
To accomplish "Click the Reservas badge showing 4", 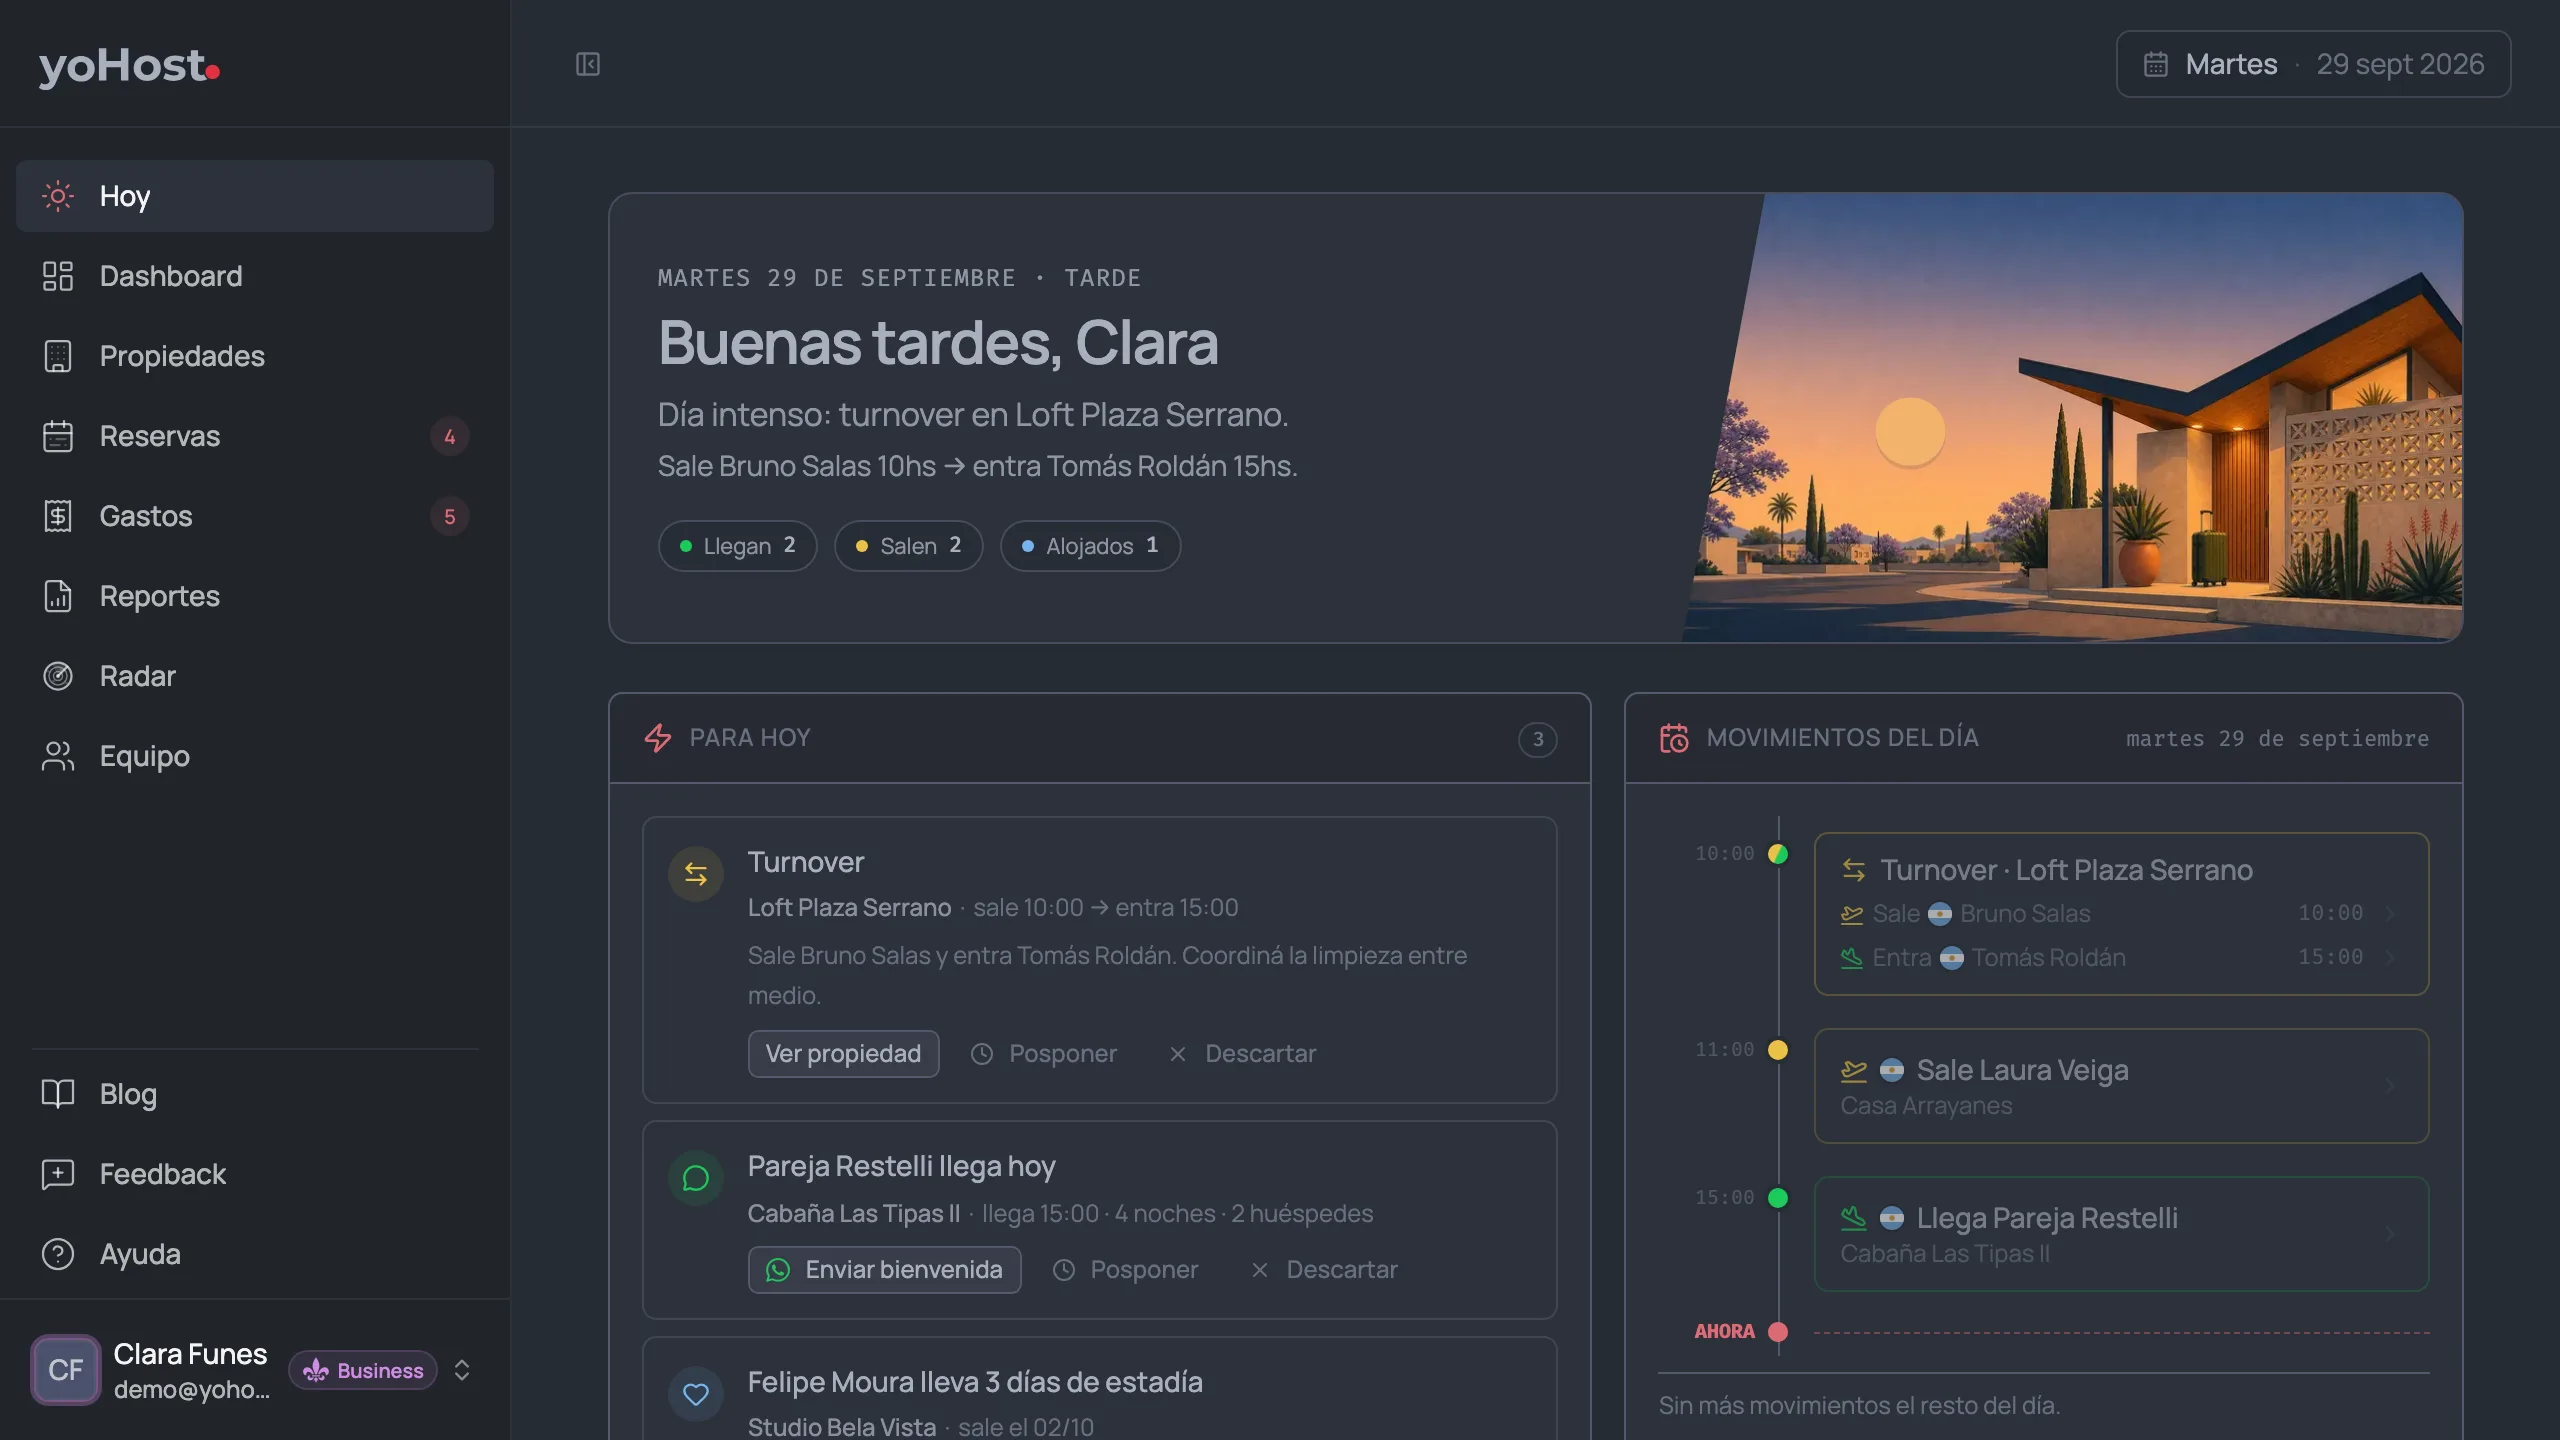I will click(x=450, y=437).
